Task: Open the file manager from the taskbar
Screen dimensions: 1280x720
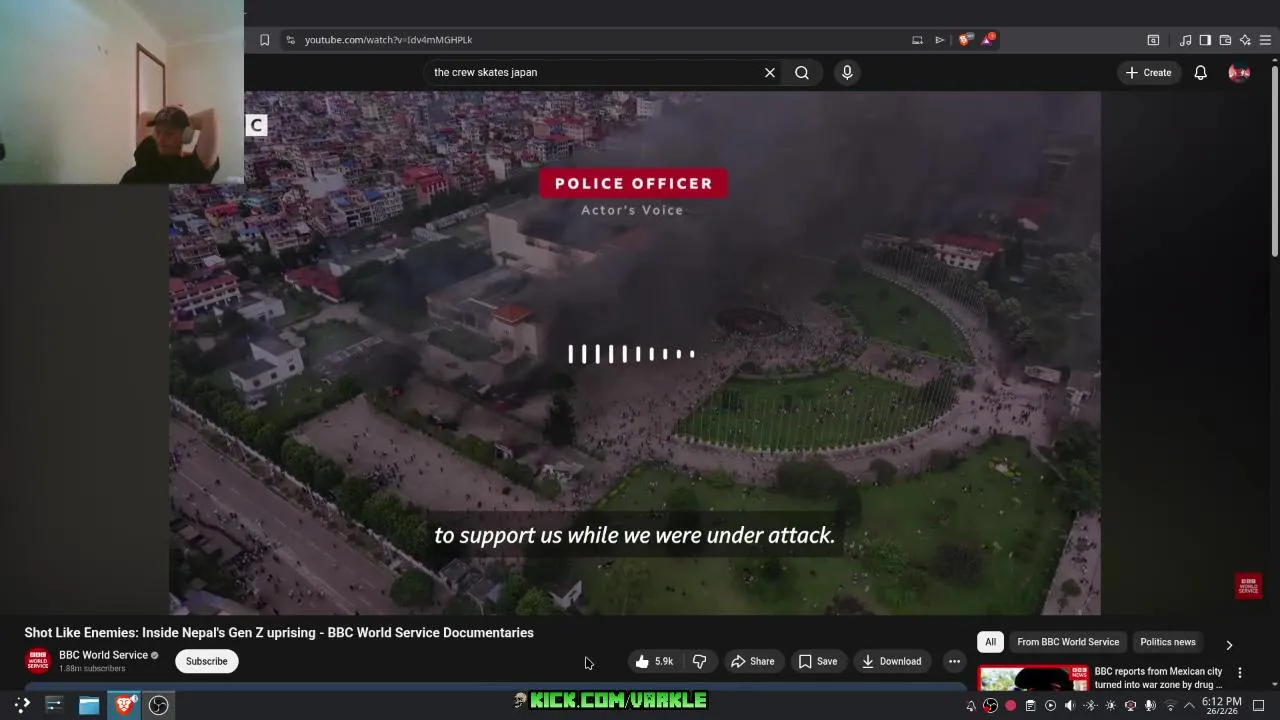Action: click(x=89, y=705)
